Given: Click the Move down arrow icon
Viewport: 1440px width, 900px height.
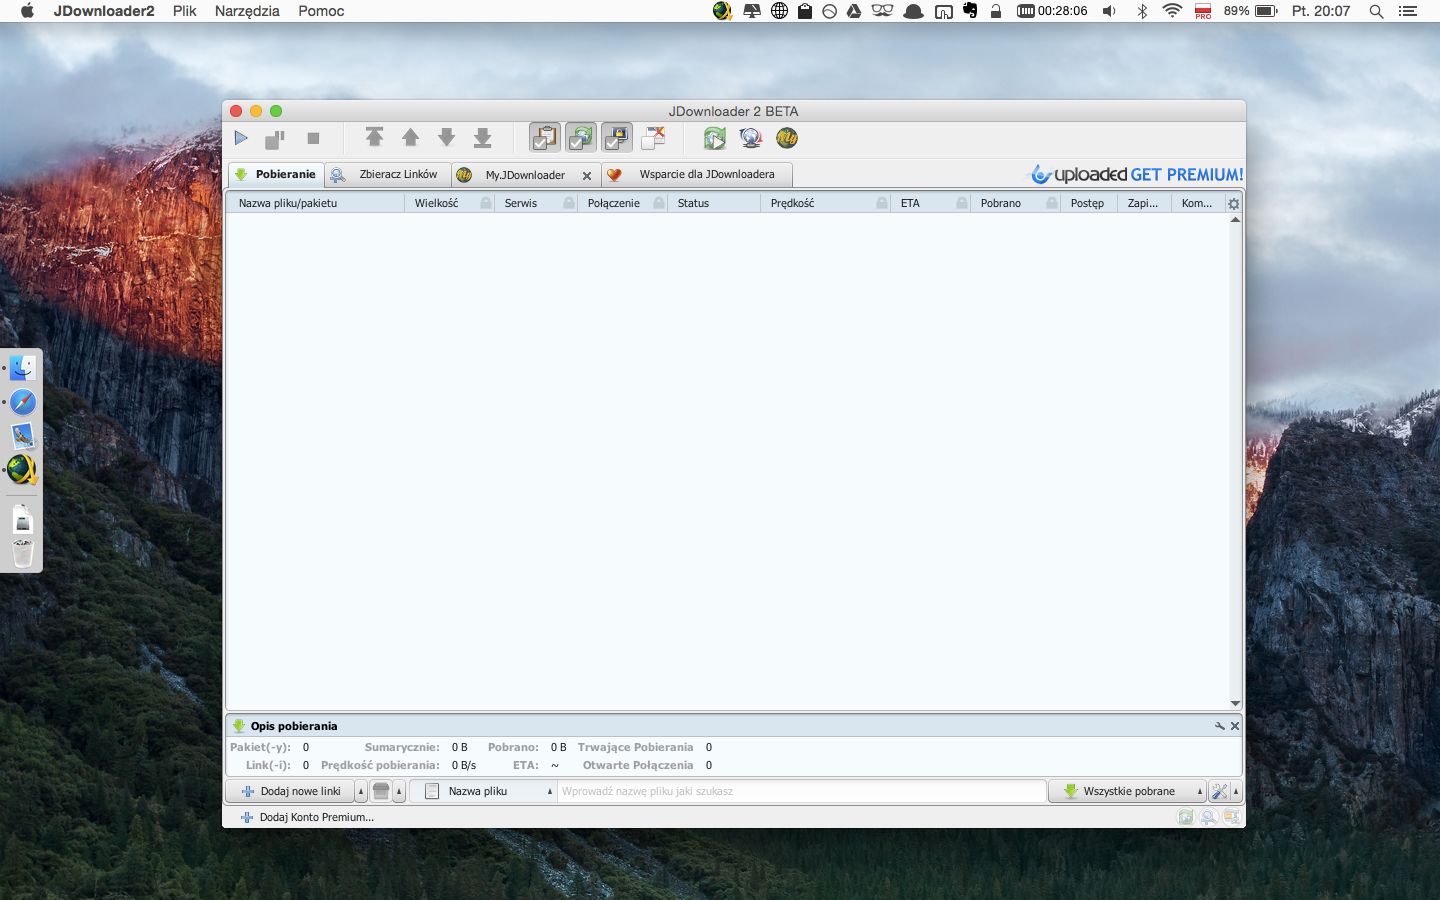Looking at the screenshot, I should 447,138.
